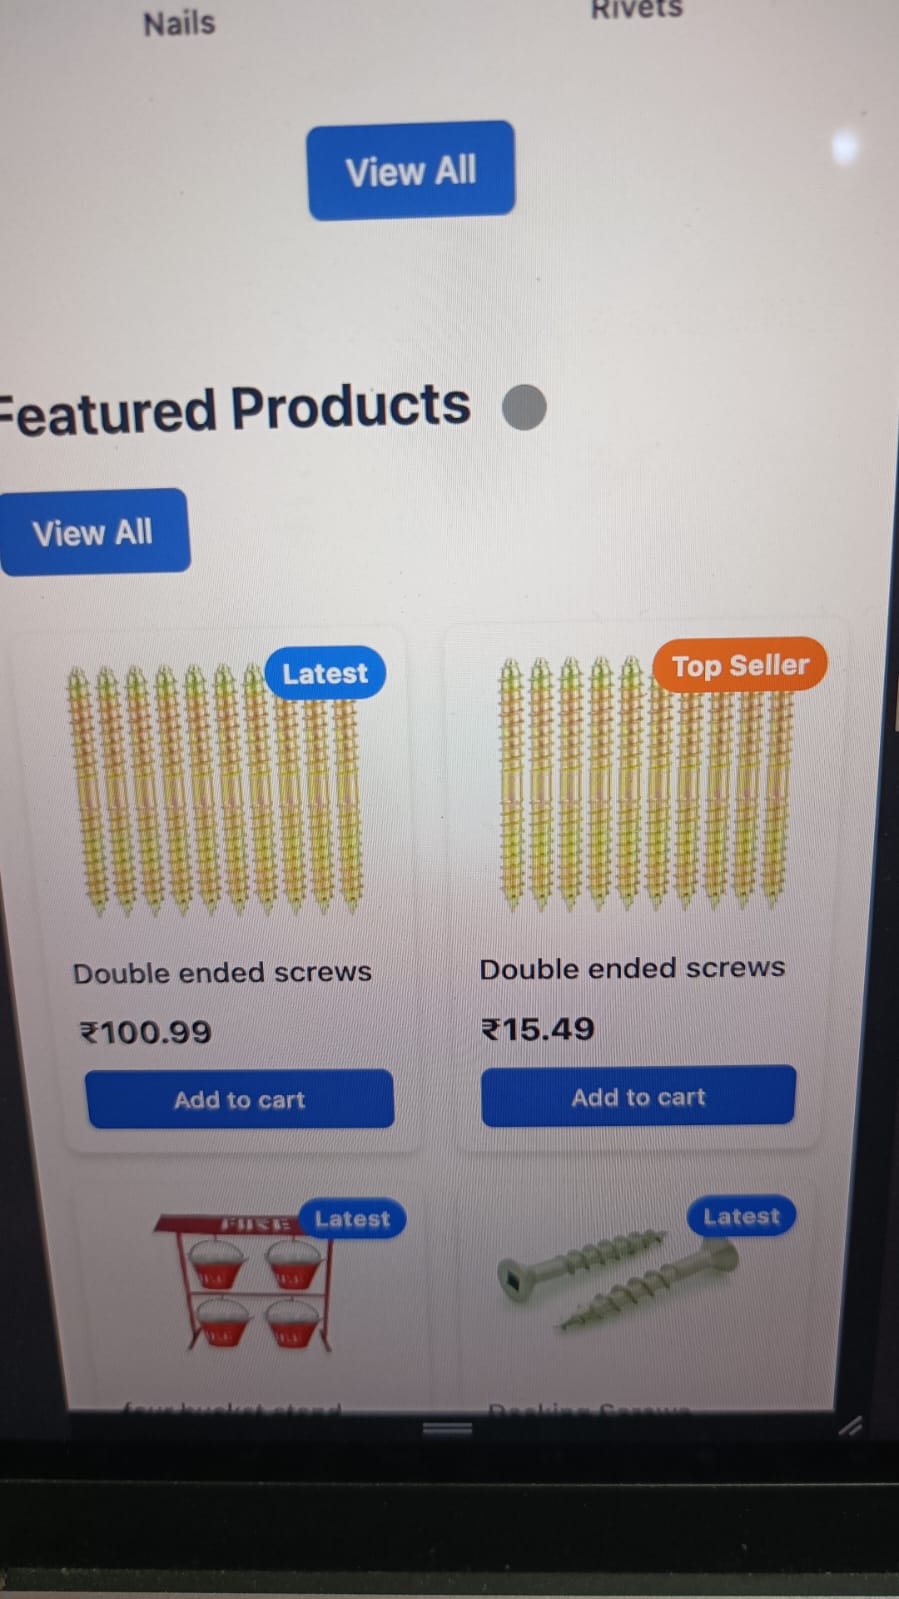This screenshot has height=1599, width=899.
Task: Click the Latest badge on fire bucket stand
Action: (x=352, y=1219)
